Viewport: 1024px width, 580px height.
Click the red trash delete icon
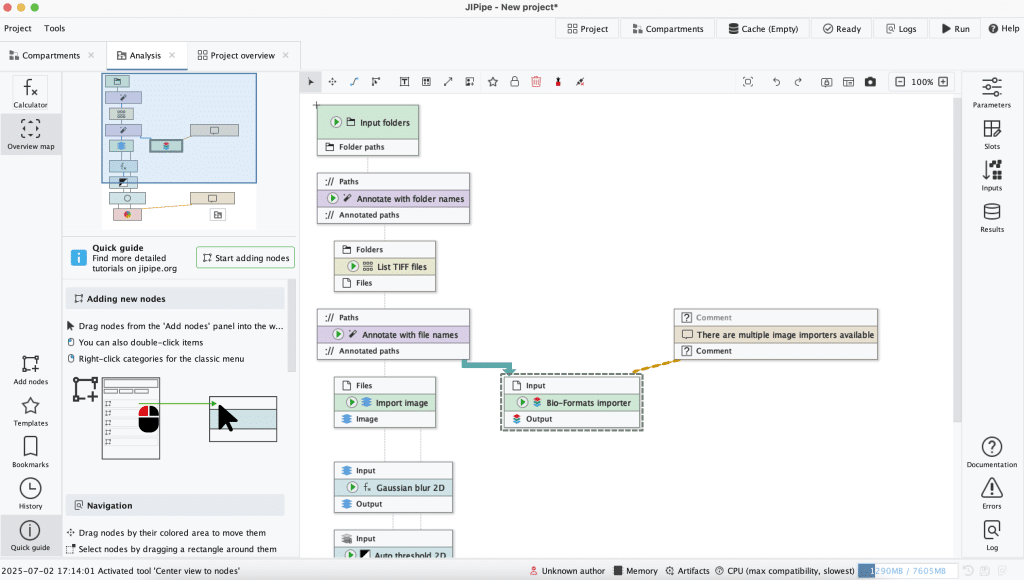click(536, 82)
